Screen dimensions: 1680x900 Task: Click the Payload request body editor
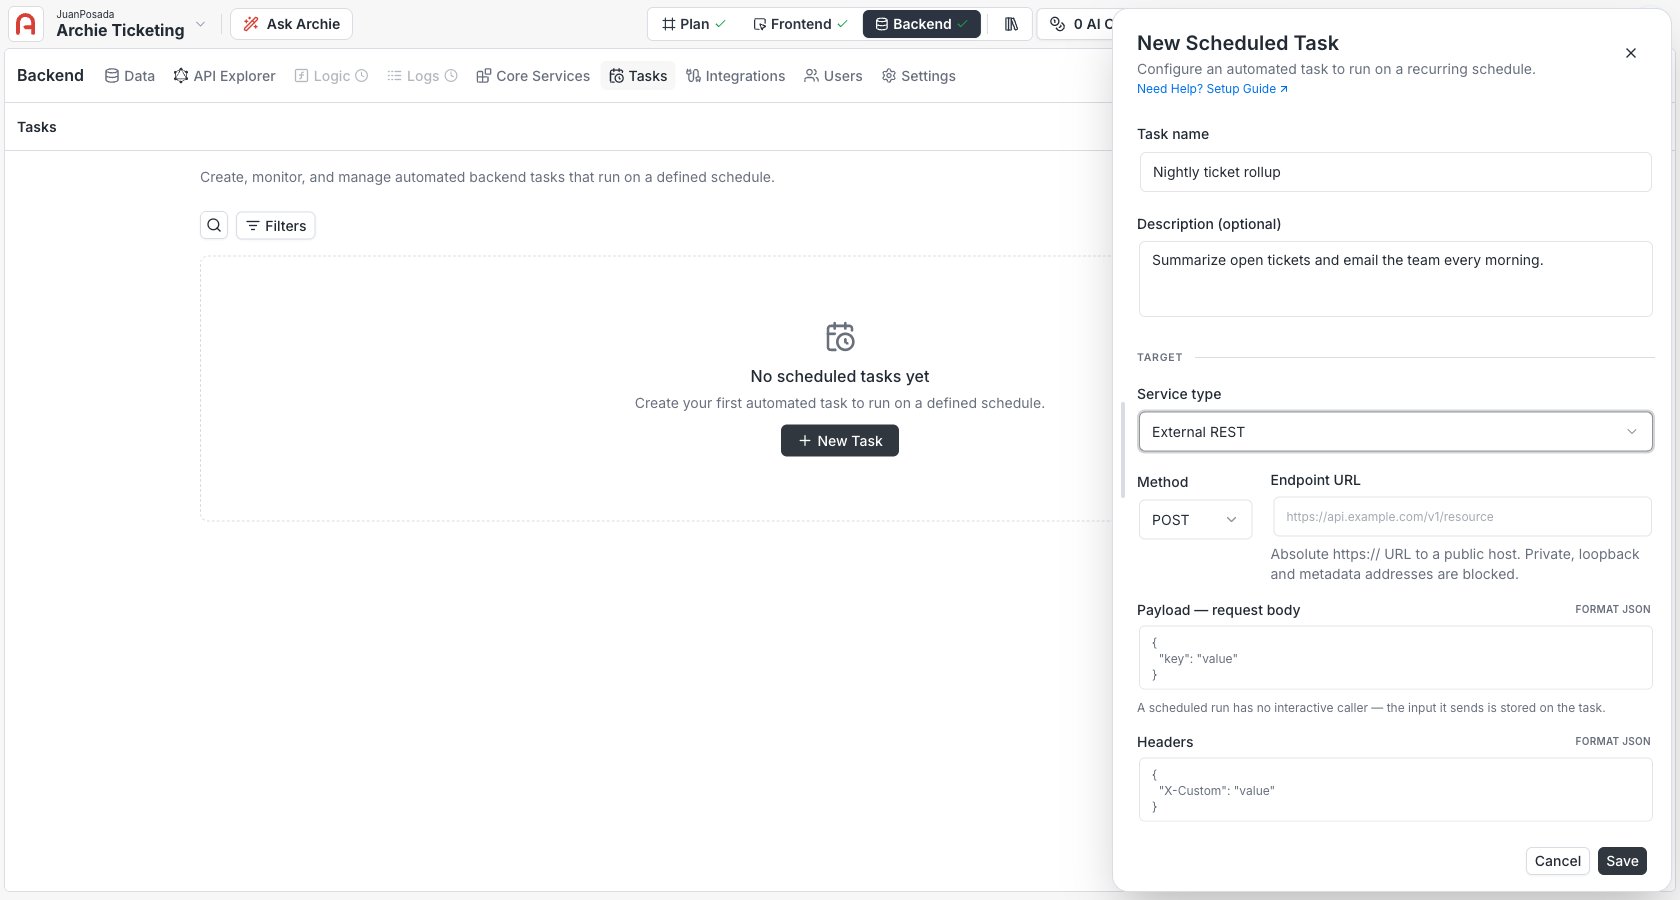[x=1395, y=658]
